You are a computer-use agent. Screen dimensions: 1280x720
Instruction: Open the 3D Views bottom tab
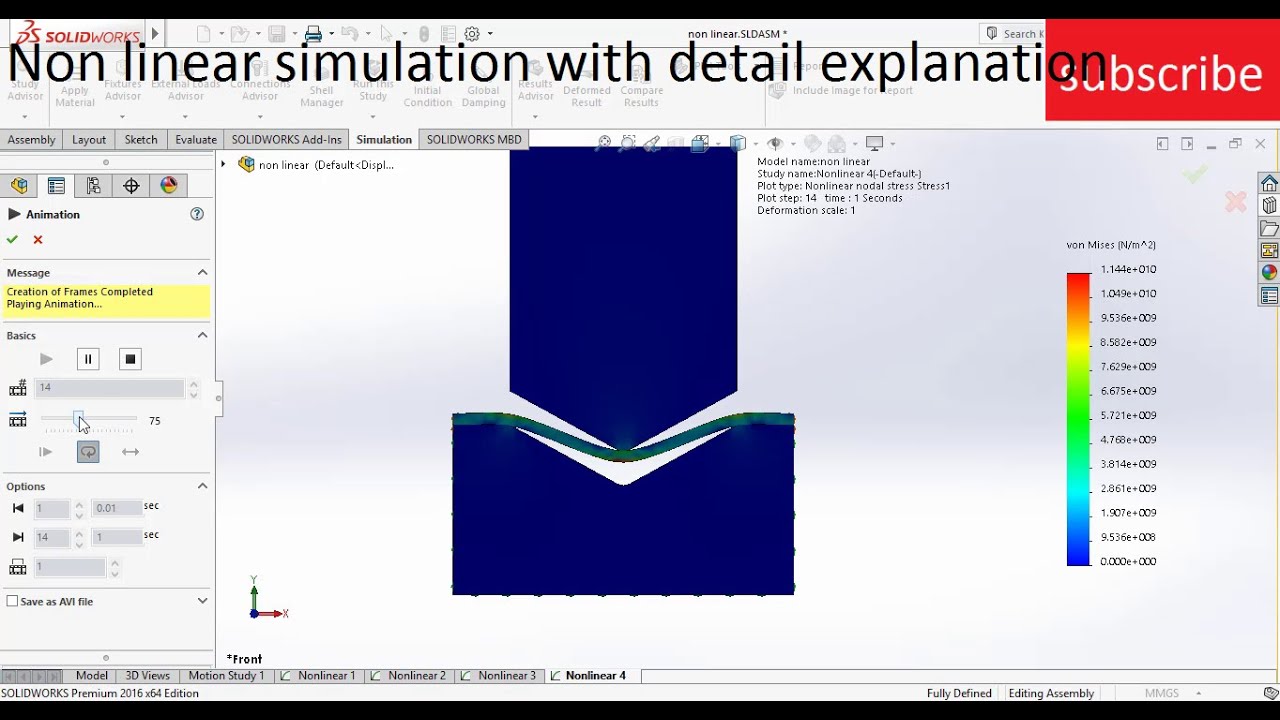[147, 676]
